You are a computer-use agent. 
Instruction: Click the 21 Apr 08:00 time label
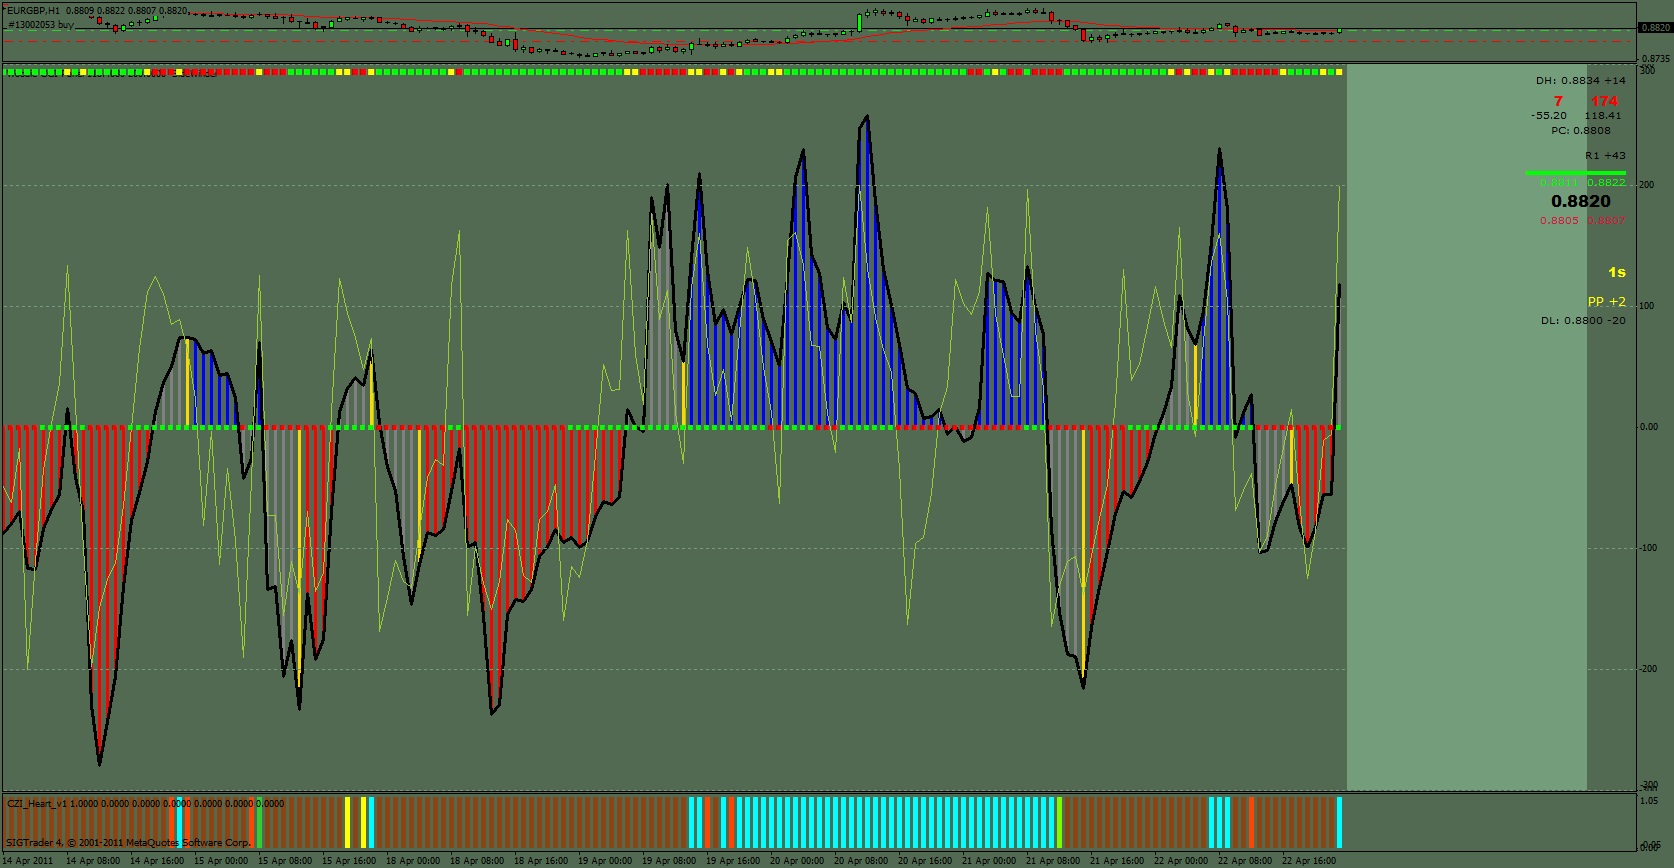point(1054,860)
